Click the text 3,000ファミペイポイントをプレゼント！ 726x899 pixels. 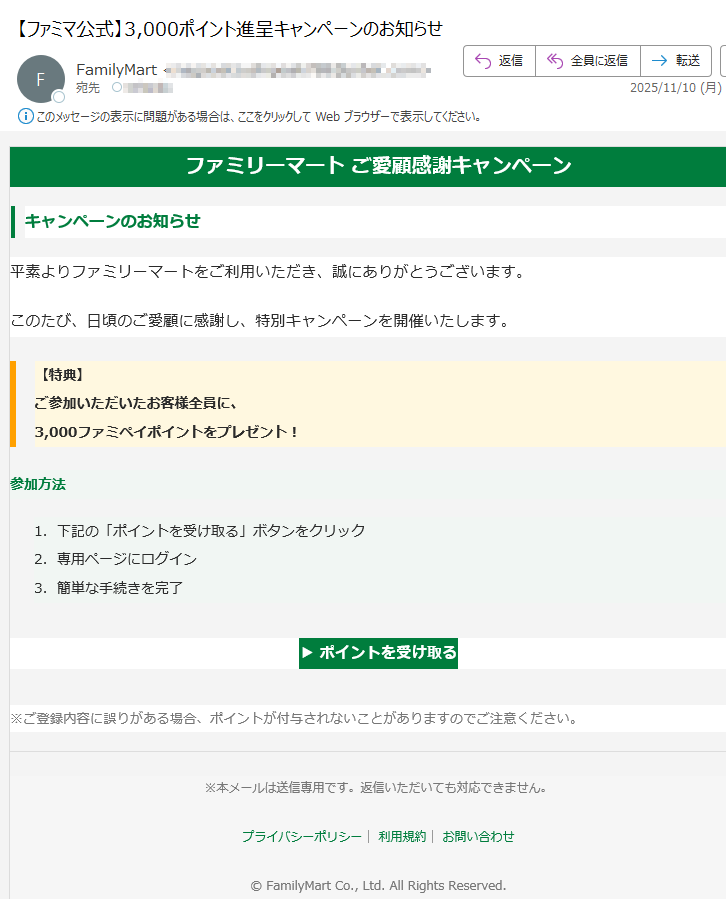pyautogui.click(x=166, y=432)
